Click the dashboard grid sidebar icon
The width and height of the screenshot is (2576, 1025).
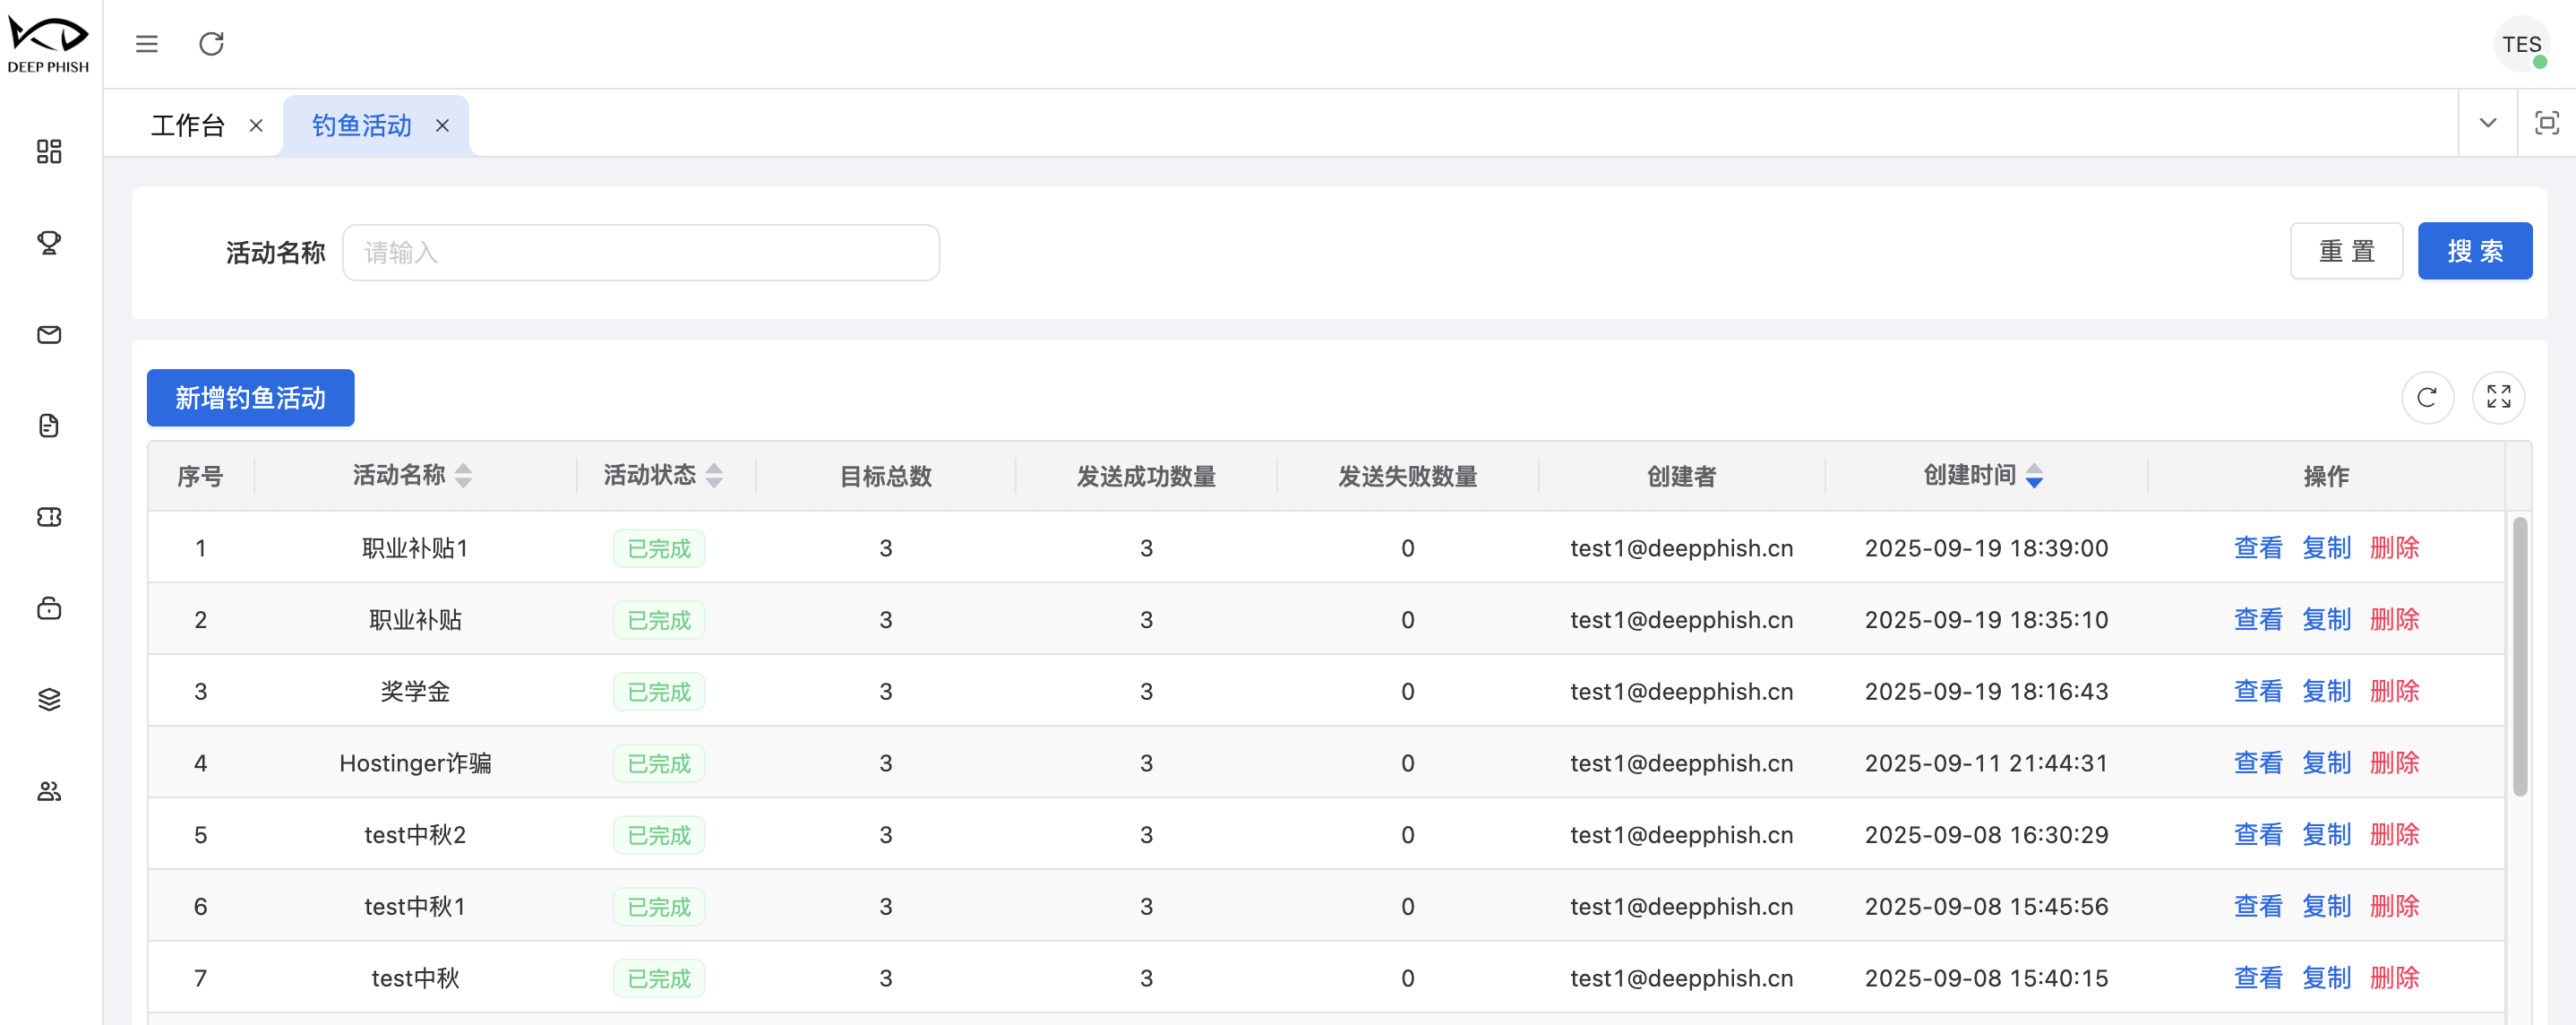pyautogui.click(x=49, y=151)
